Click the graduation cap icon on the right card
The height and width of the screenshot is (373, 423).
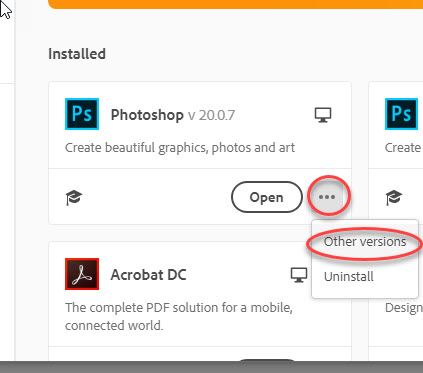[394, 198]
